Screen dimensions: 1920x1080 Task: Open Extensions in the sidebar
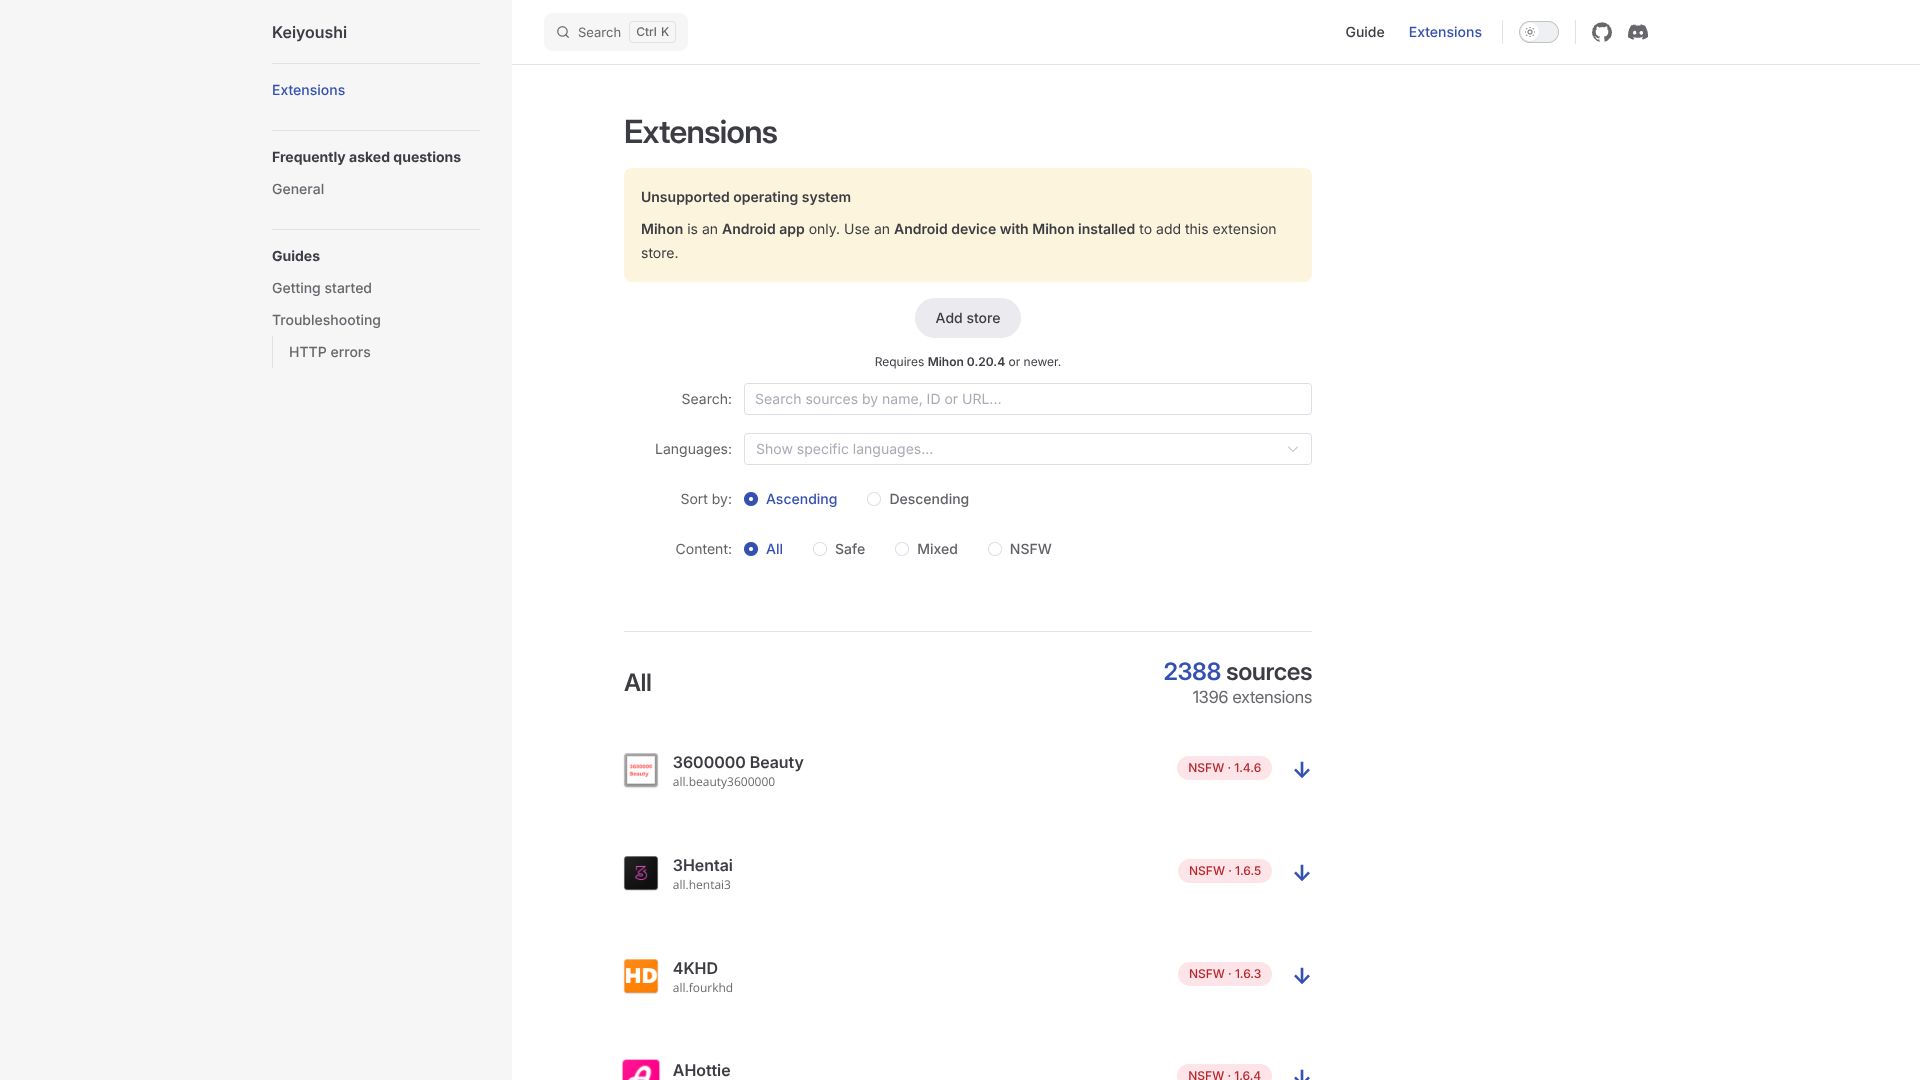click(x=308, y=90)
